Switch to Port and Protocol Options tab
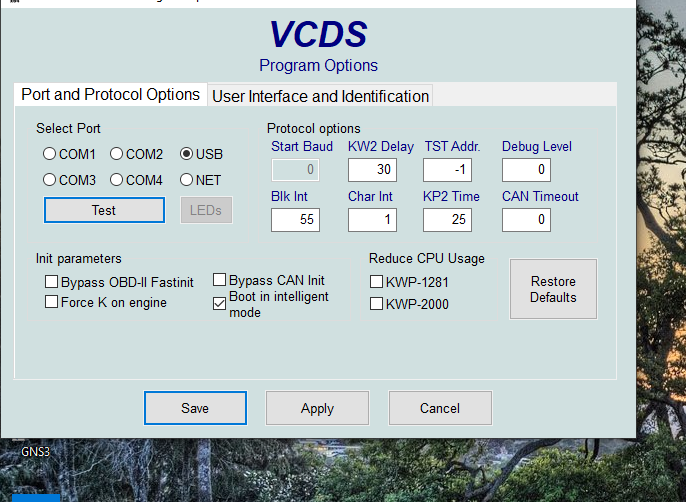 click(110, 95)
